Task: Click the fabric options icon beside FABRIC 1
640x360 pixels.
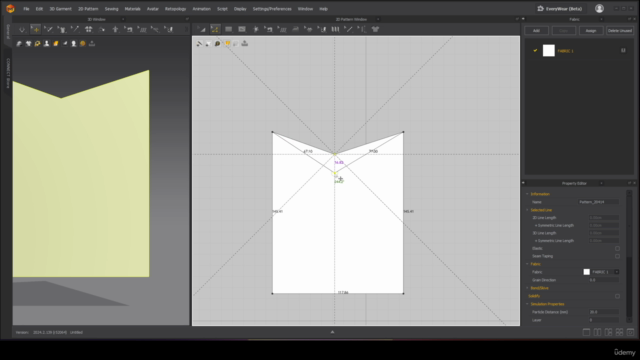Action: click(623, 51)
